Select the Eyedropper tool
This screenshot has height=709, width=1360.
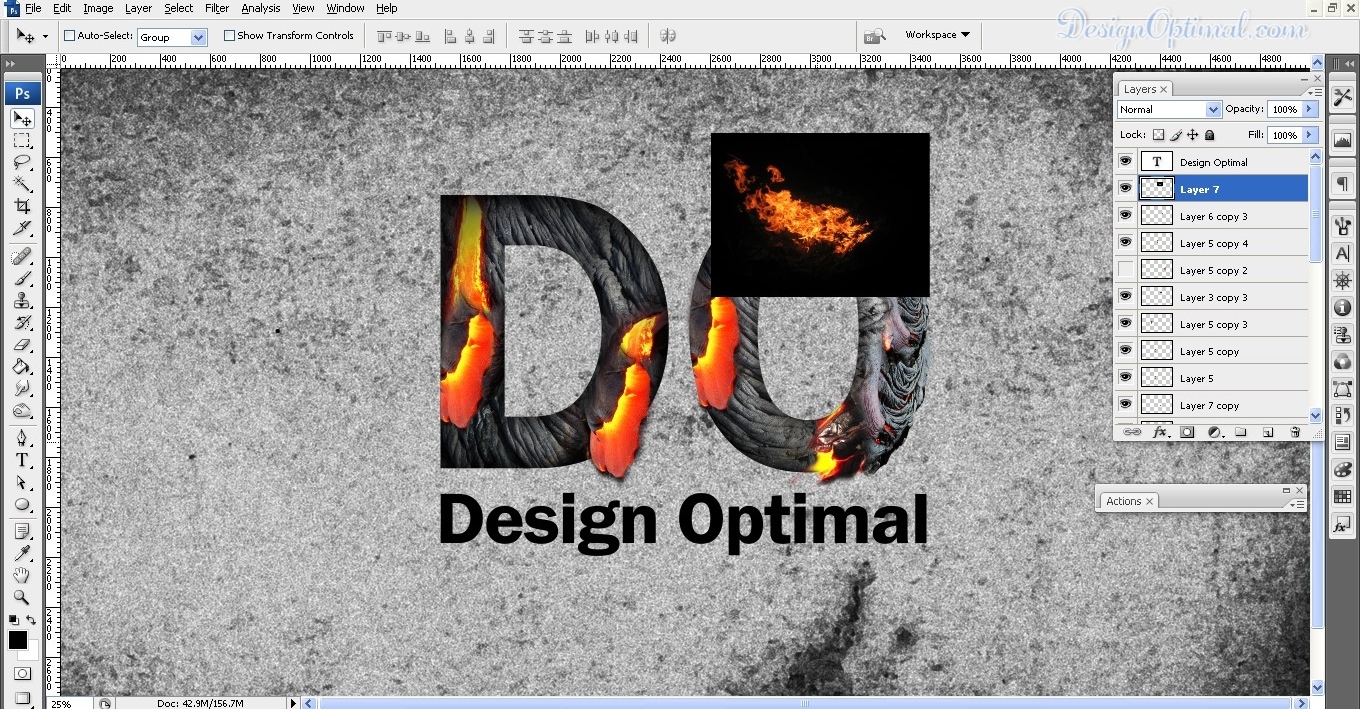[22, 553]
